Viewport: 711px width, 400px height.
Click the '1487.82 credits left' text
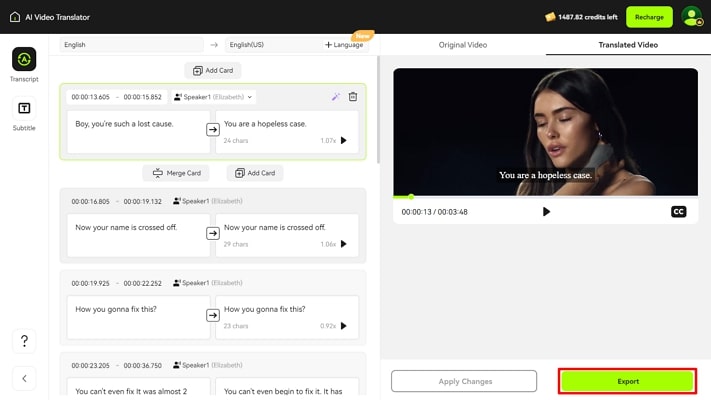(x=588, y=17)
